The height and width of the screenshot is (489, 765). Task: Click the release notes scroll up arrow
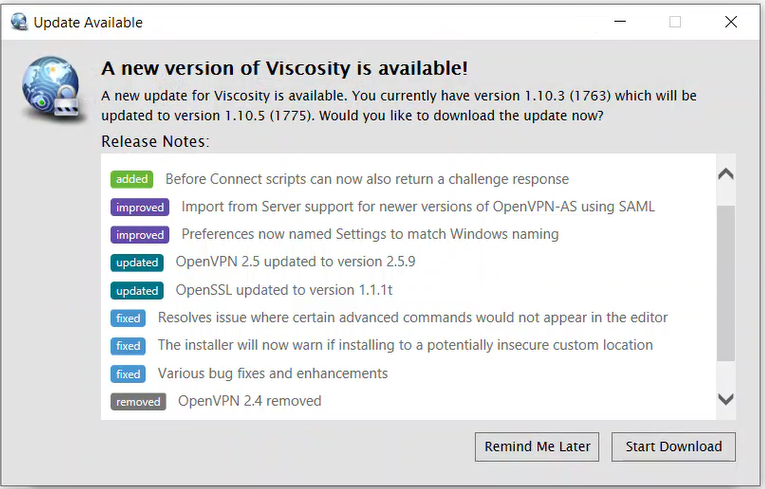point(726,174)
